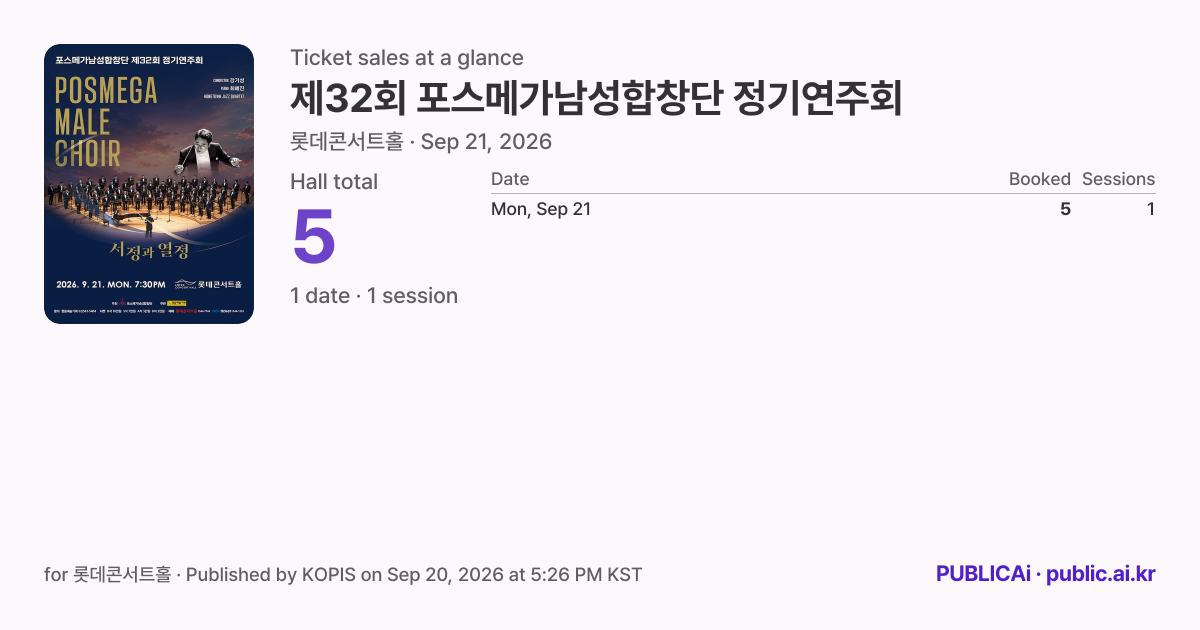
Task: Open the '제32회 포스메가남성합창단 정기연주회' title
Action: click(x=596, y=98)
